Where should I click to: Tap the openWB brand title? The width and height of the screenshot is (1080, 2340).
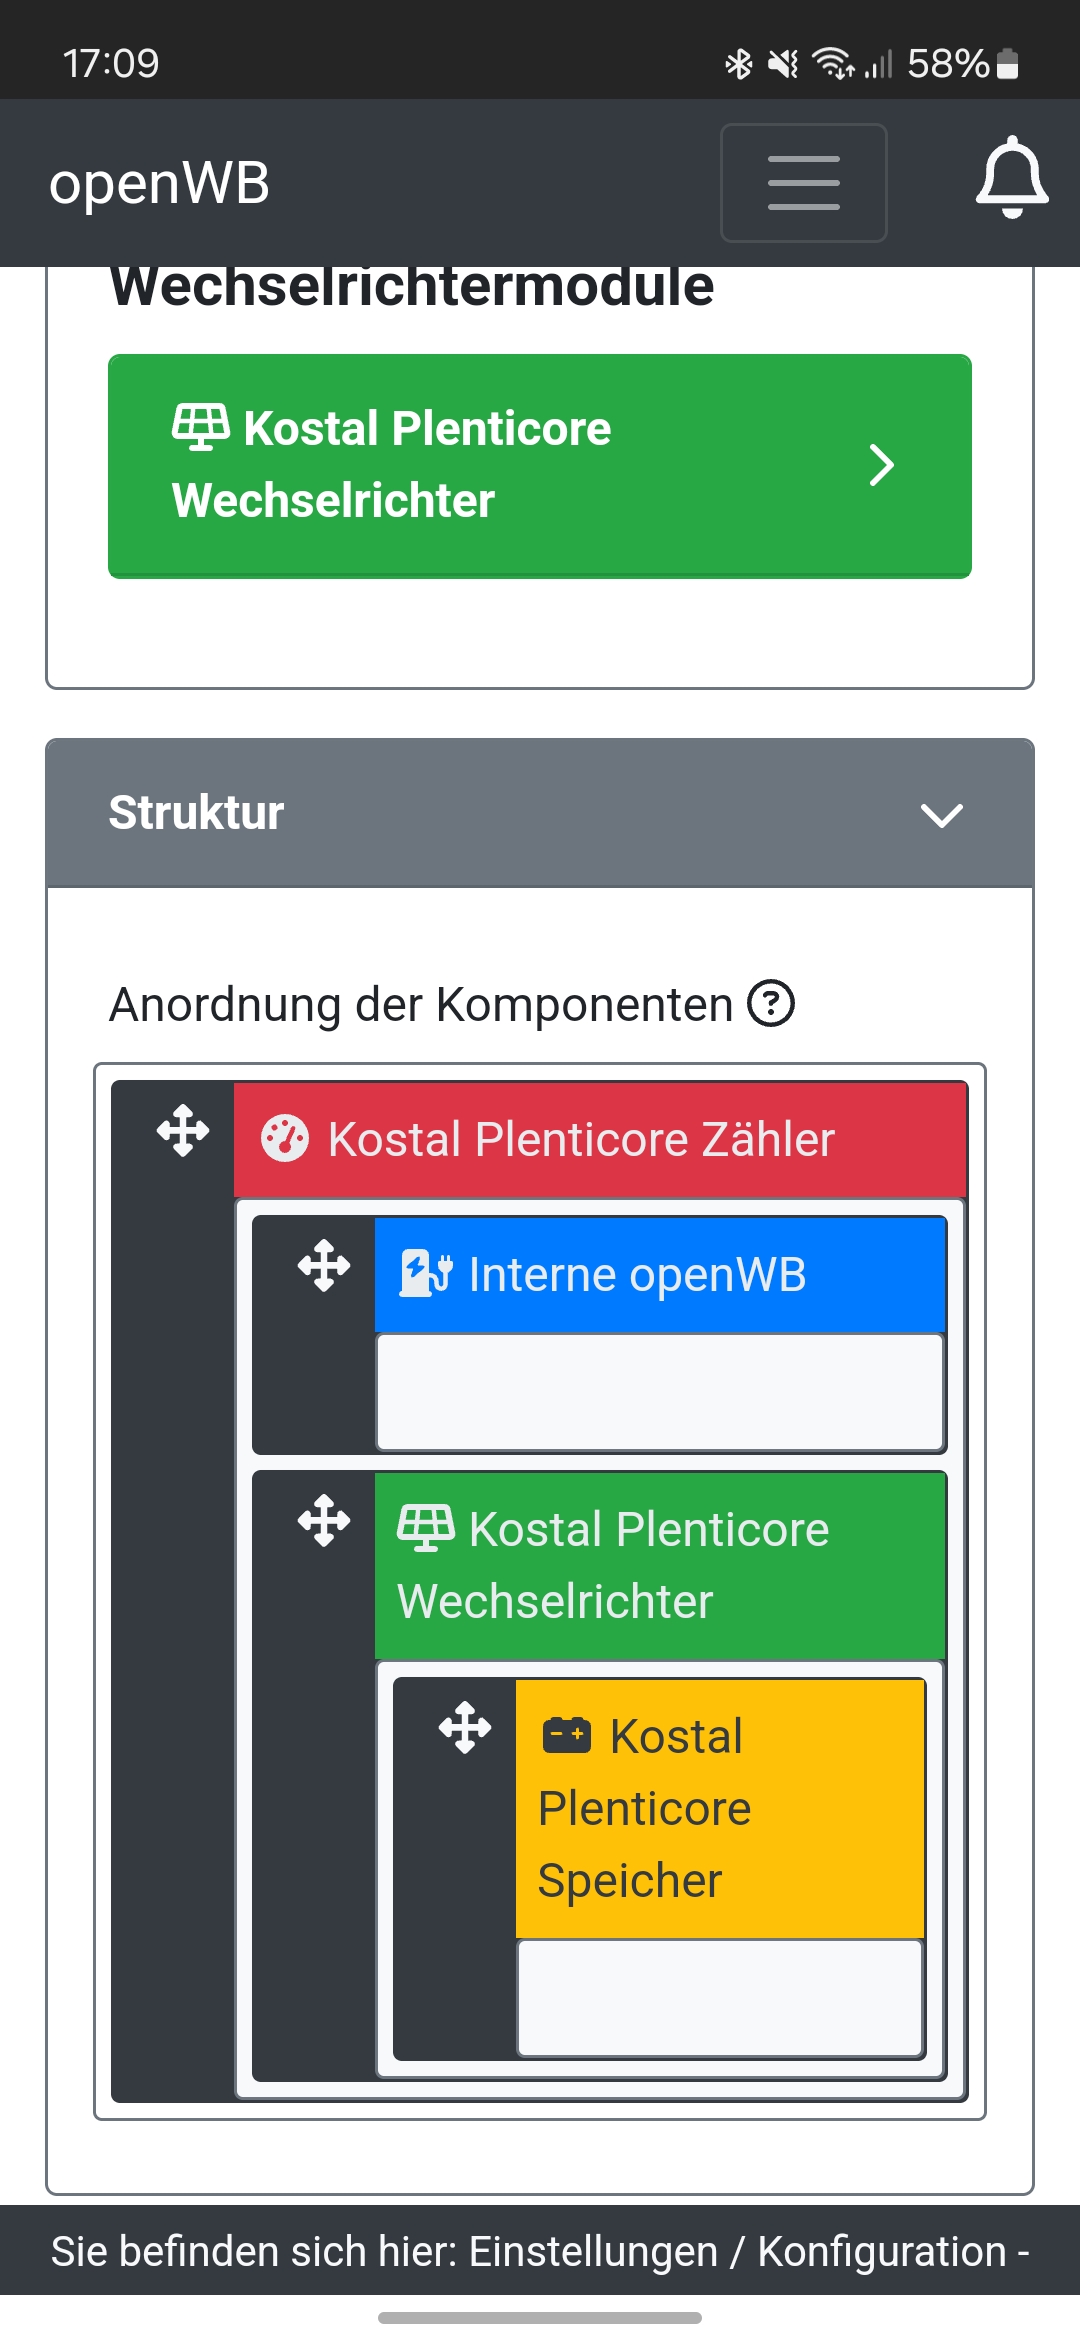pos(160,184)
